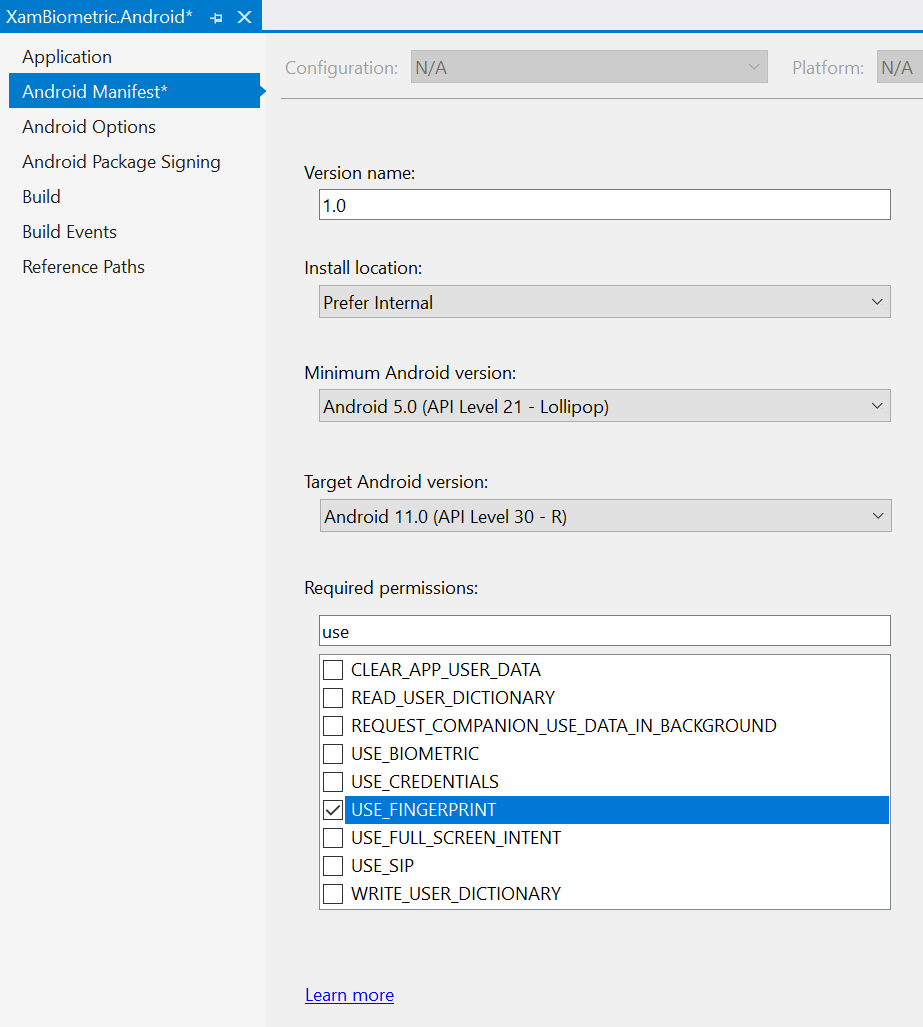
Task: Check the WRITE_USER_DICTIONARY permission
Action: (x=333, y=893)
